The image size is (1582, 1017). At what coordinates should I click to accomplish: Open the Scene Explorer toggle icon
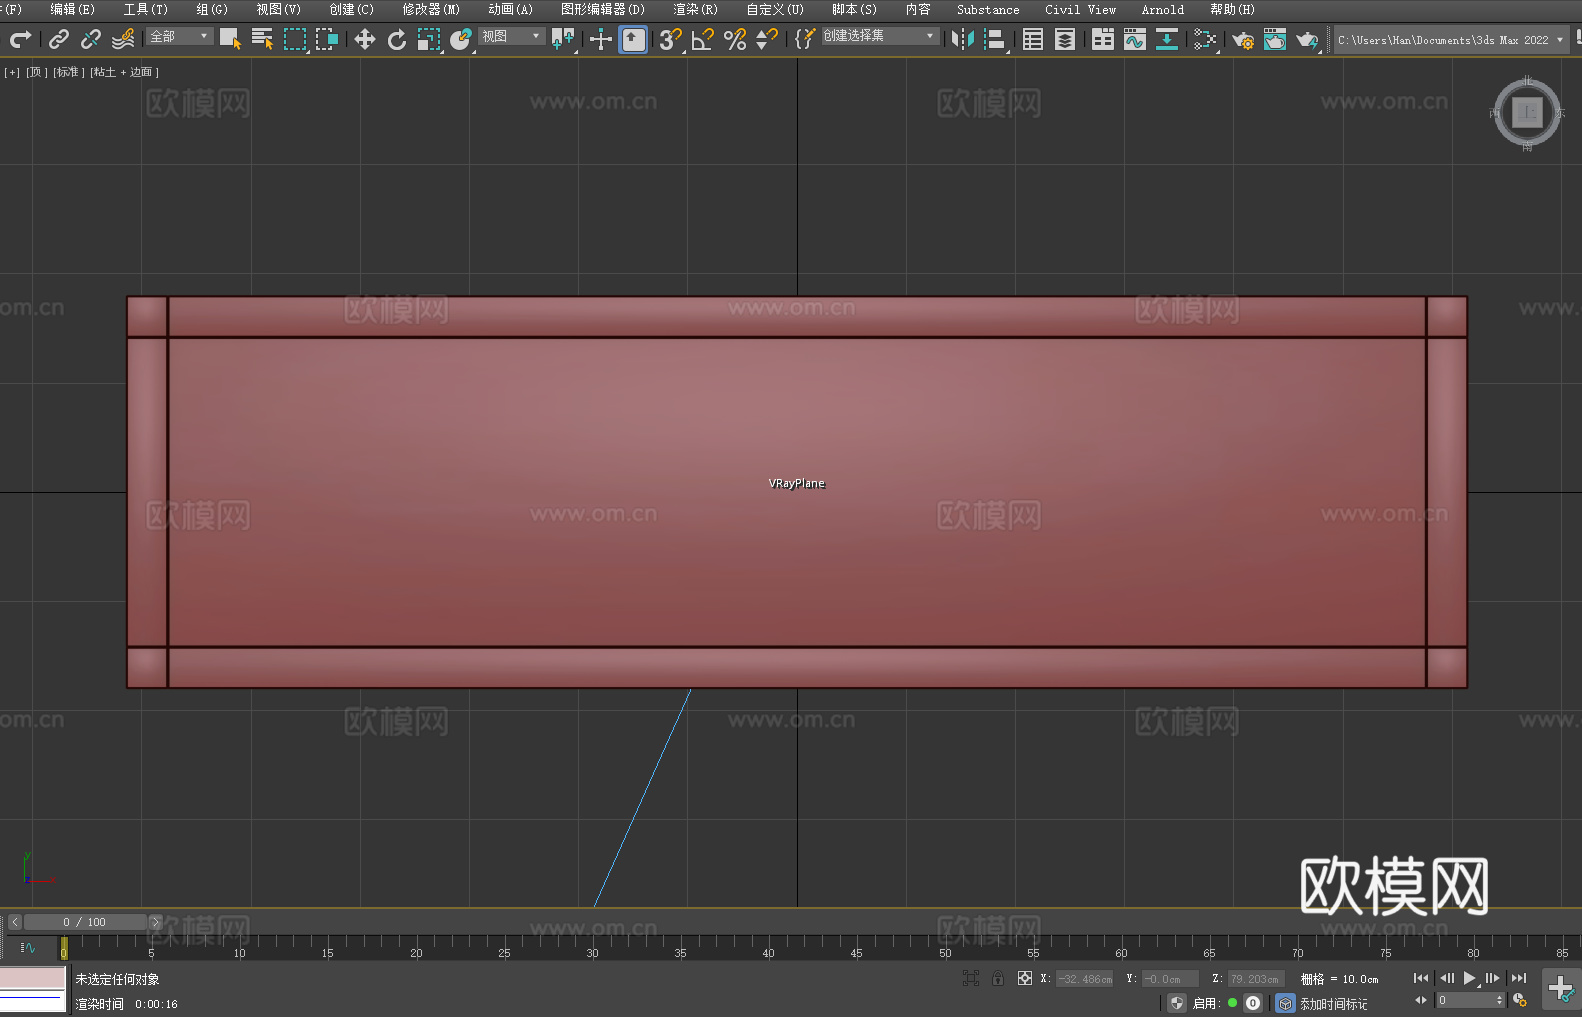click(1033, 39)
